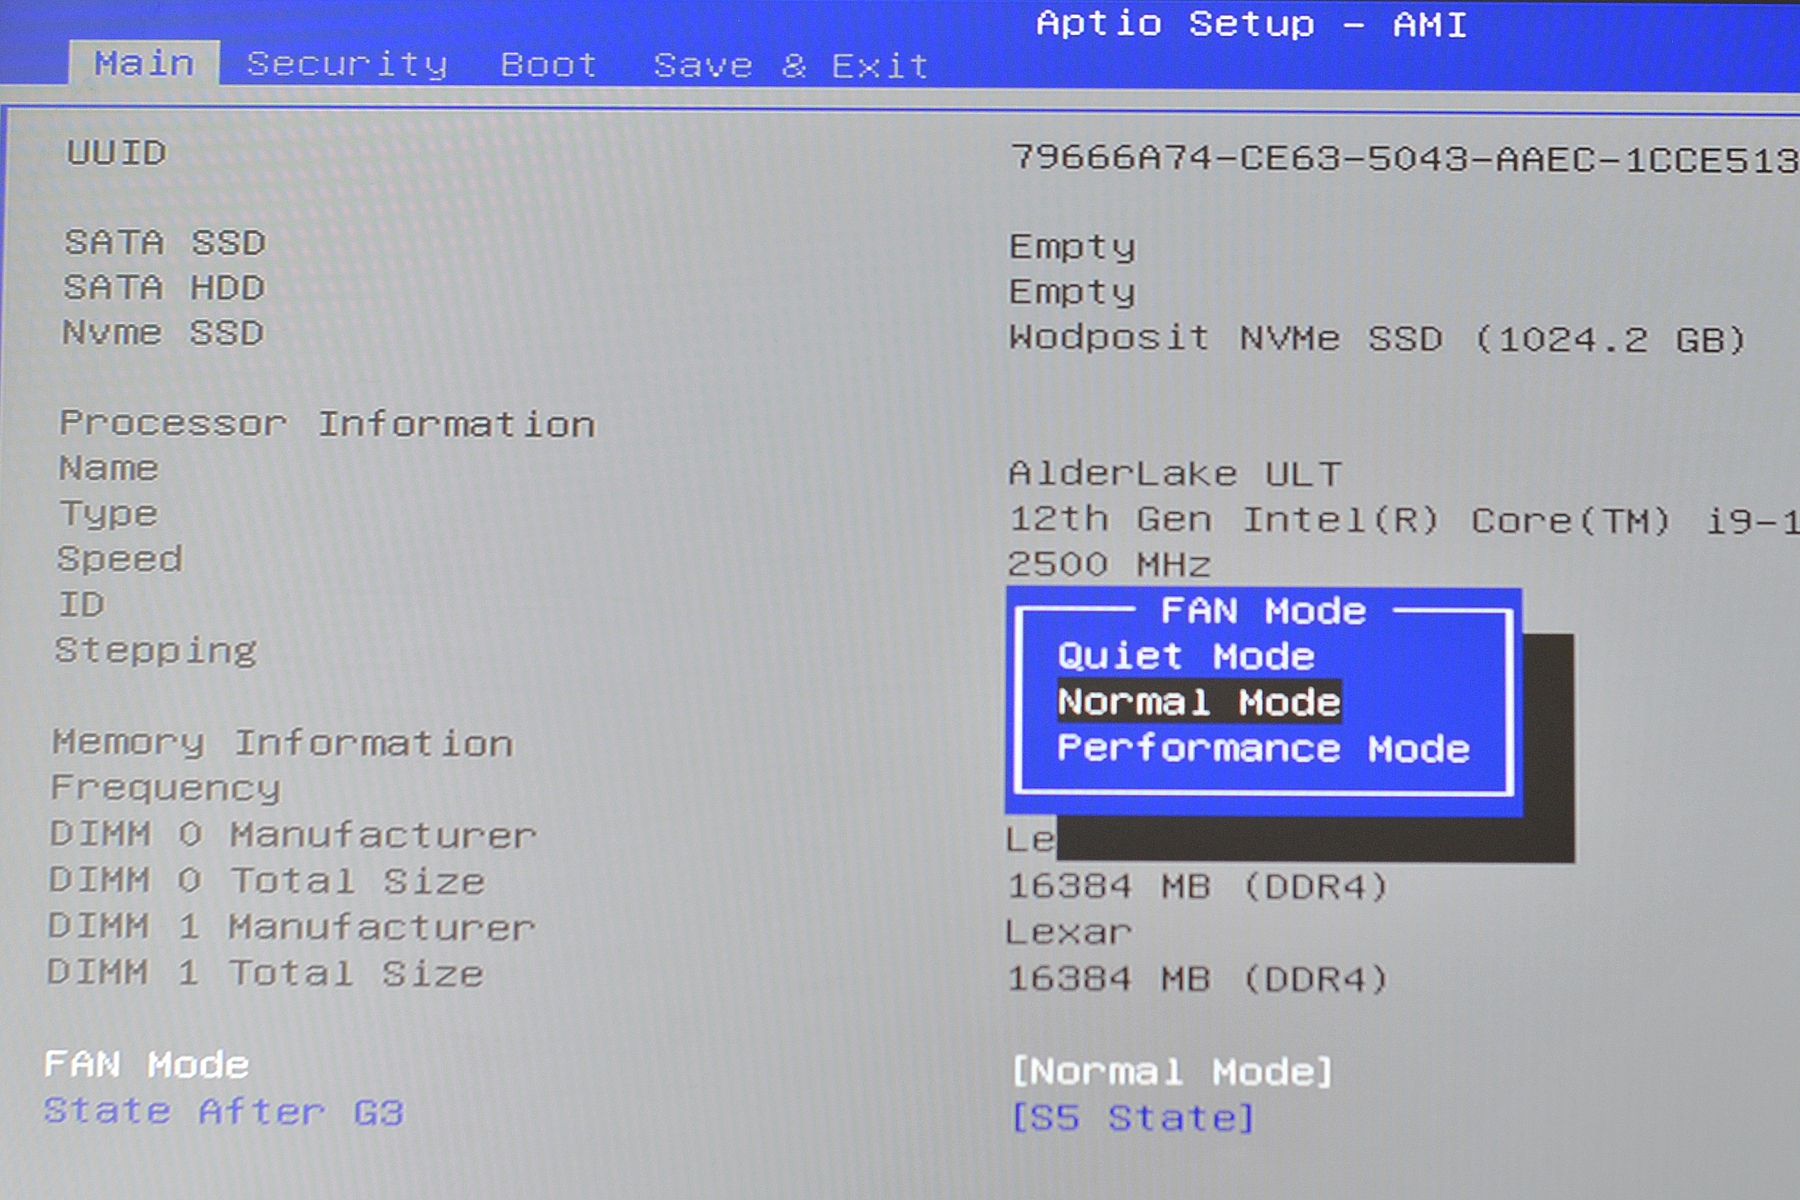Click the DIMM 1 Manufacturer label
Screen dimensions: 1800x1200
click(x=291, y=927)
